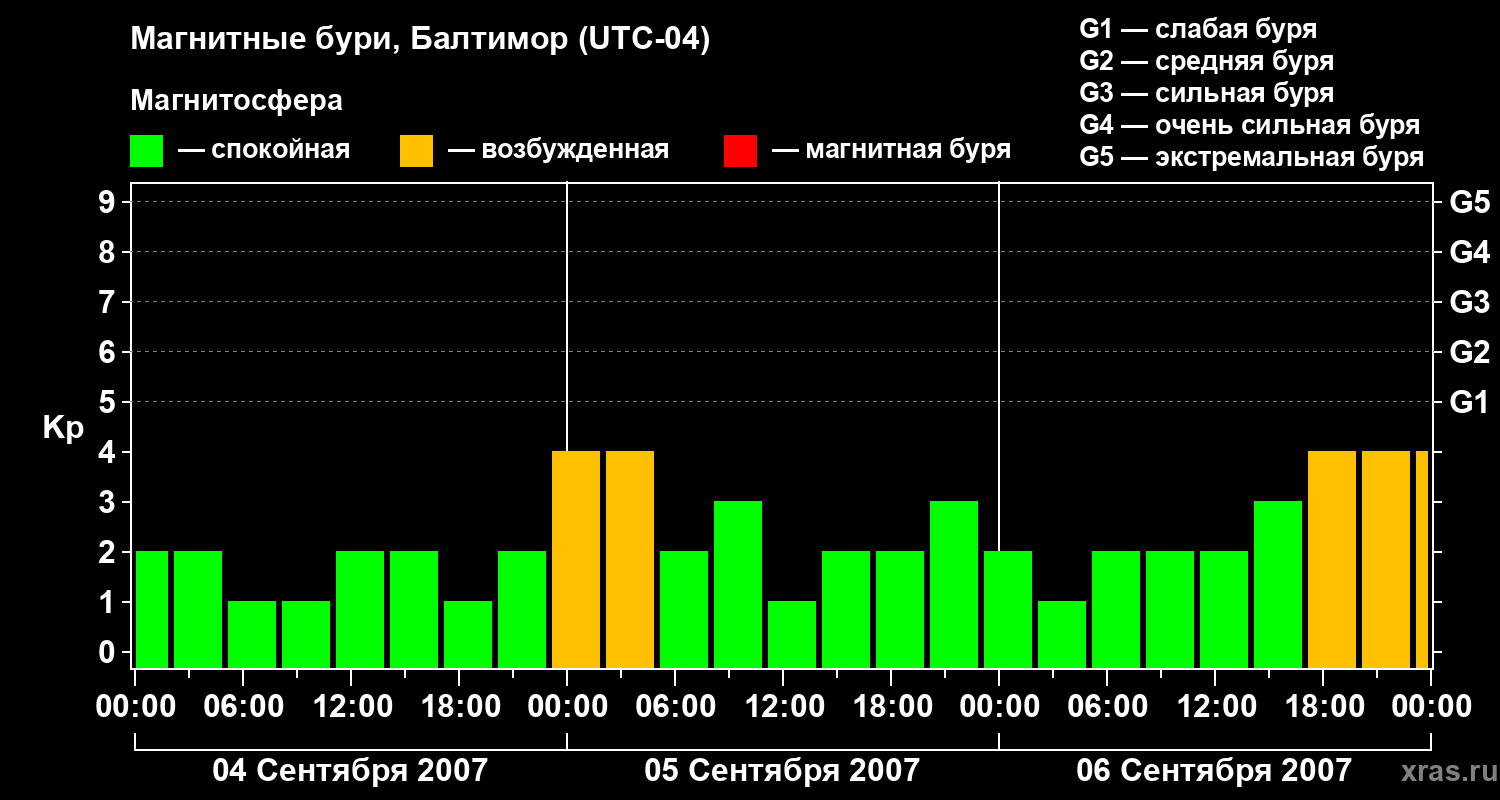
Task: Click the right-axis 'G3' storm level label
Action: (x=1470, y=302)
